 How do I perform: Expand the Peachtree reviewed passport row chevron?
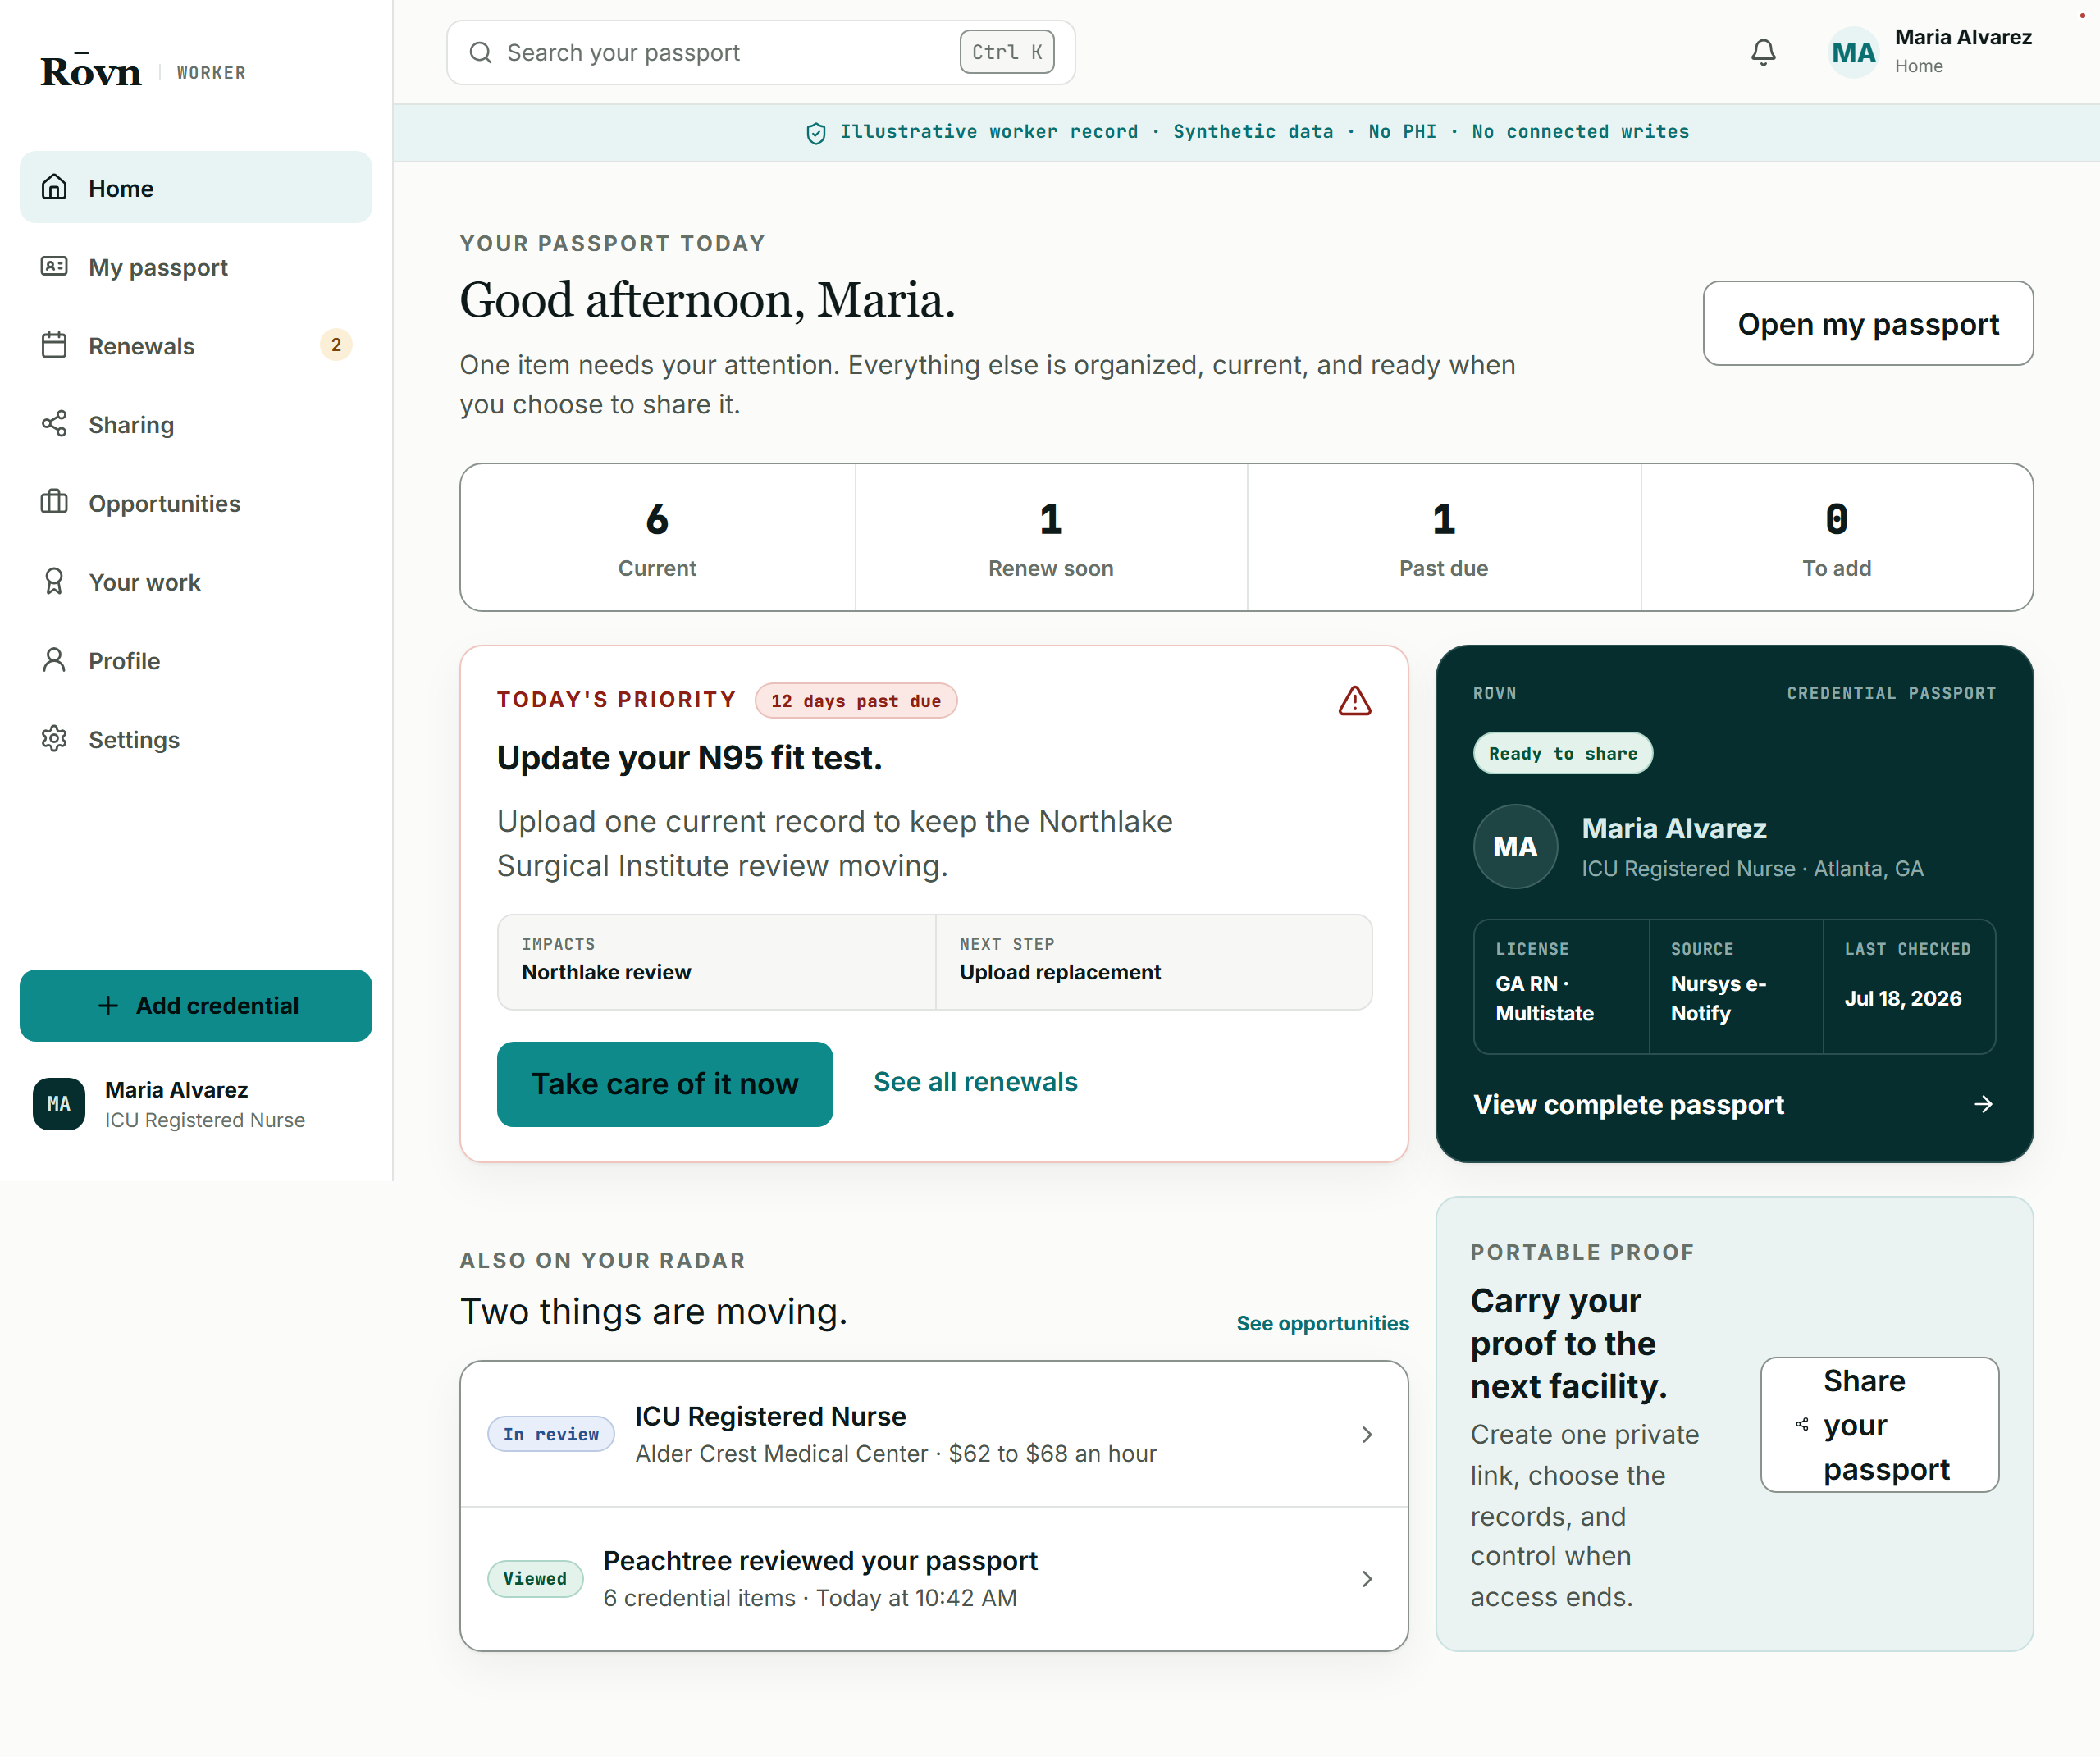click(1366, 1579)
